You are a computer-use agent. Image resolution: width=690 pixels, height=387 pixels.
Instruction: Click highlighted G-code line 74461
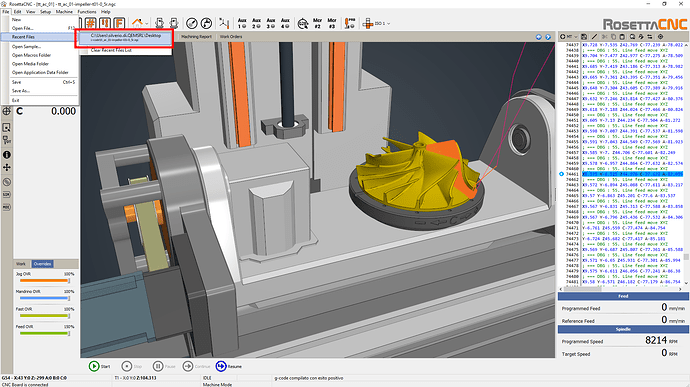(632, 174)
